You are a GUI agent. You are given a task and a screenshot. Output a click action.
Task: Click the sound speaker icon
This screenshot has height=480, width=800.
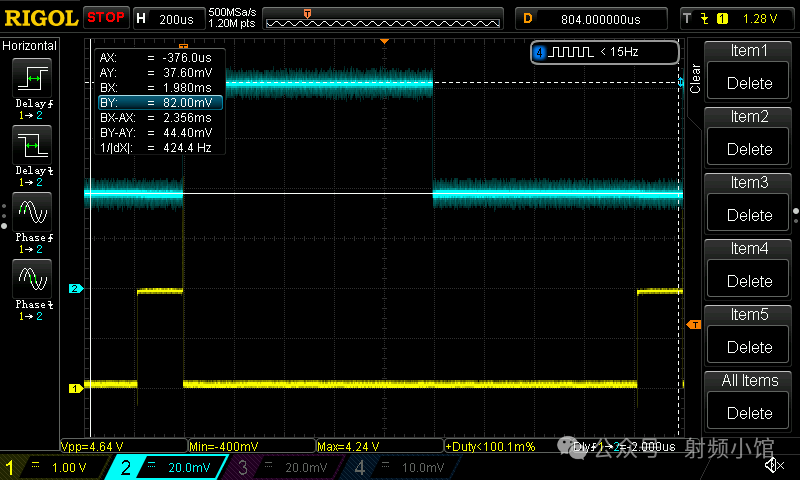(x=773, y=465)
